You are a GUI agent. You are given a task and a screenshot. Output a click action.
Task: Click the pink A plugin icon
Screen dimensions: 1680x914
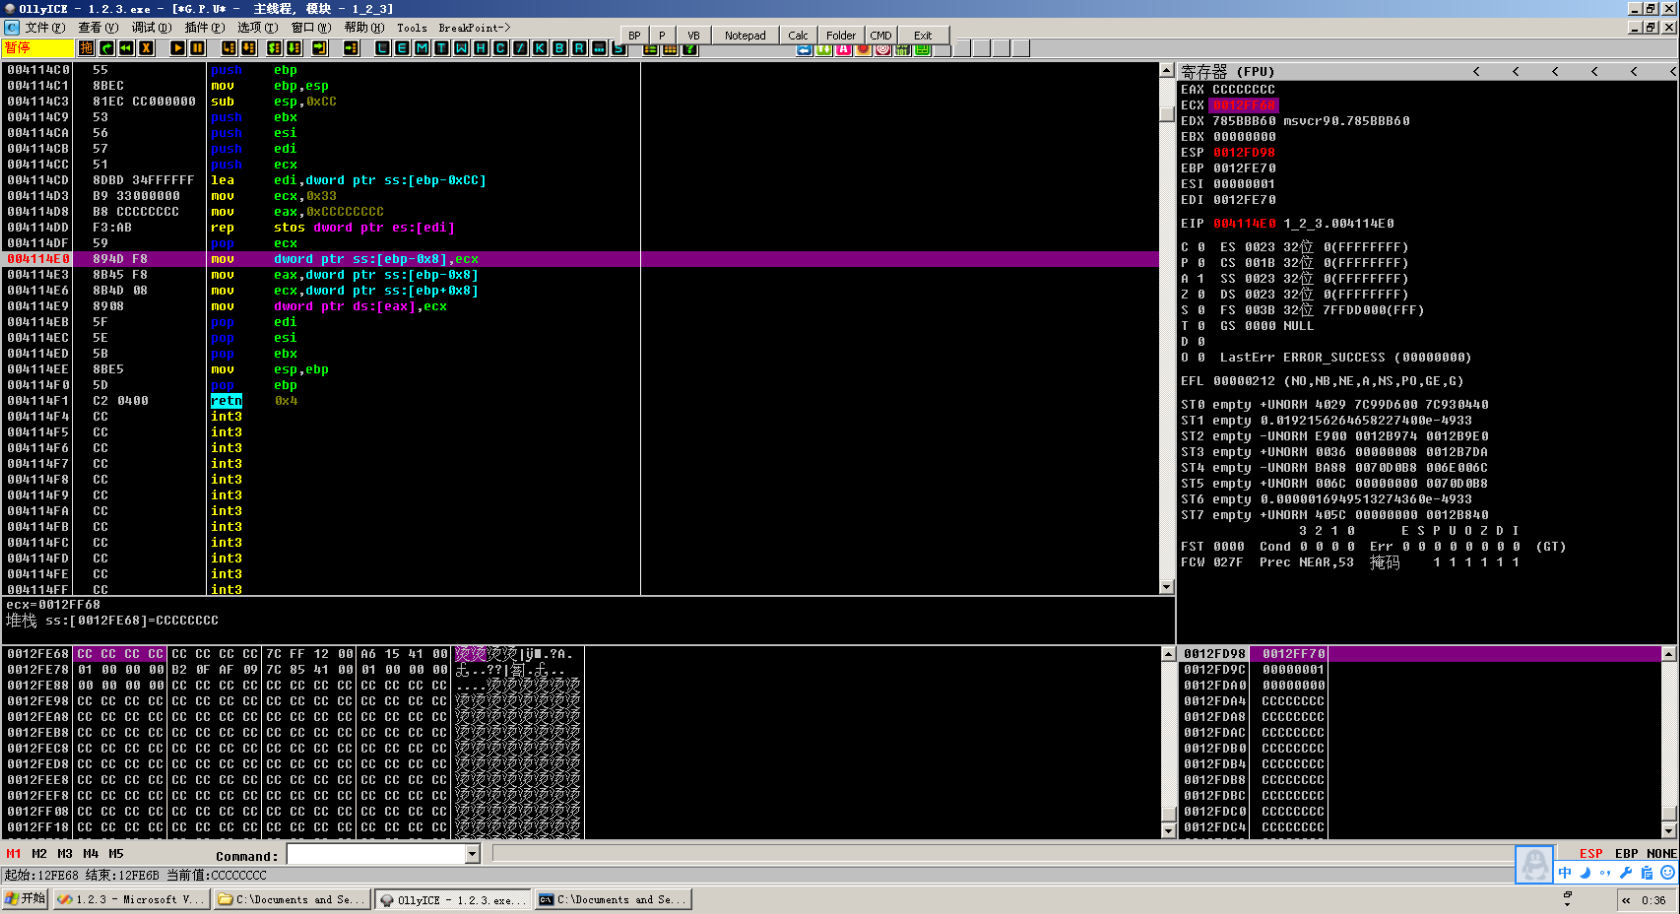pos(843,49)
